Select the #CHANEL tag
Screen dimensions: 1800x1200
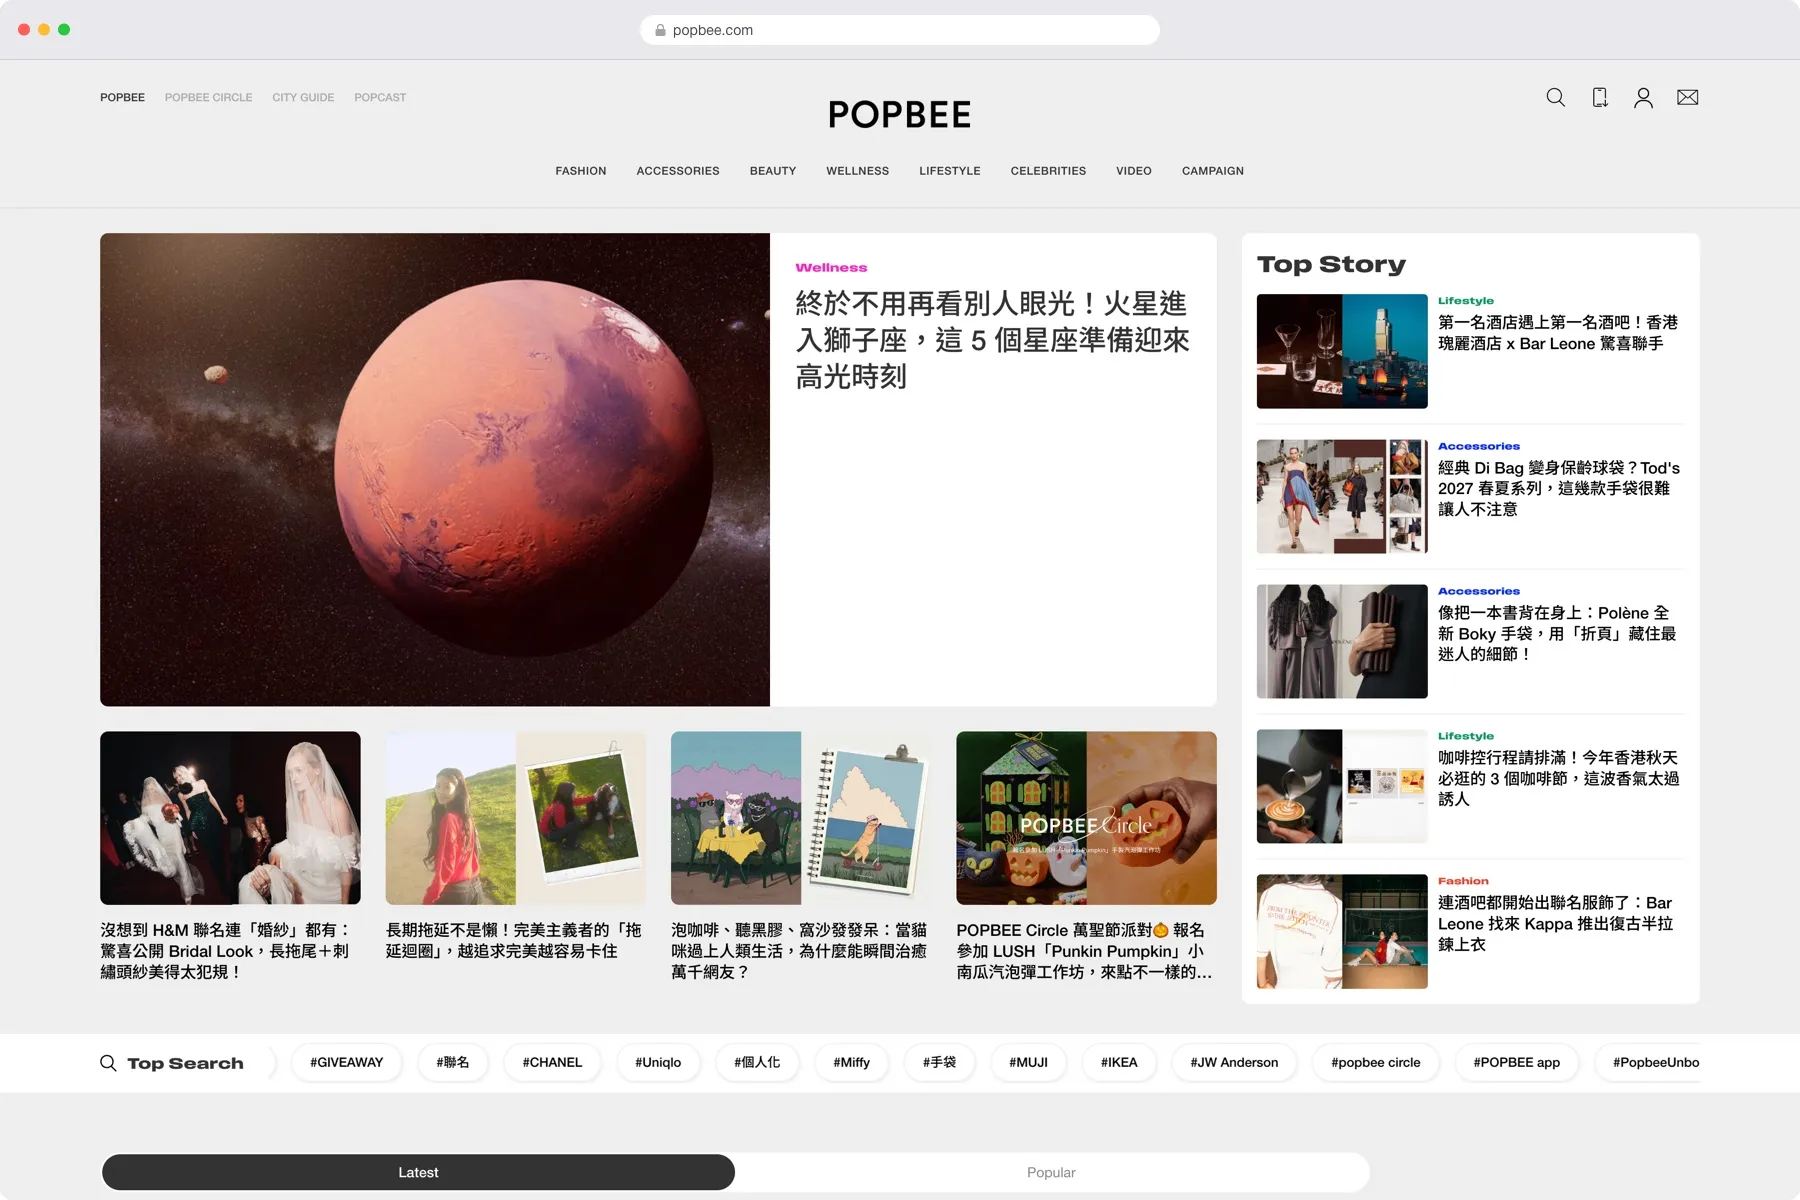[552, 1062]
